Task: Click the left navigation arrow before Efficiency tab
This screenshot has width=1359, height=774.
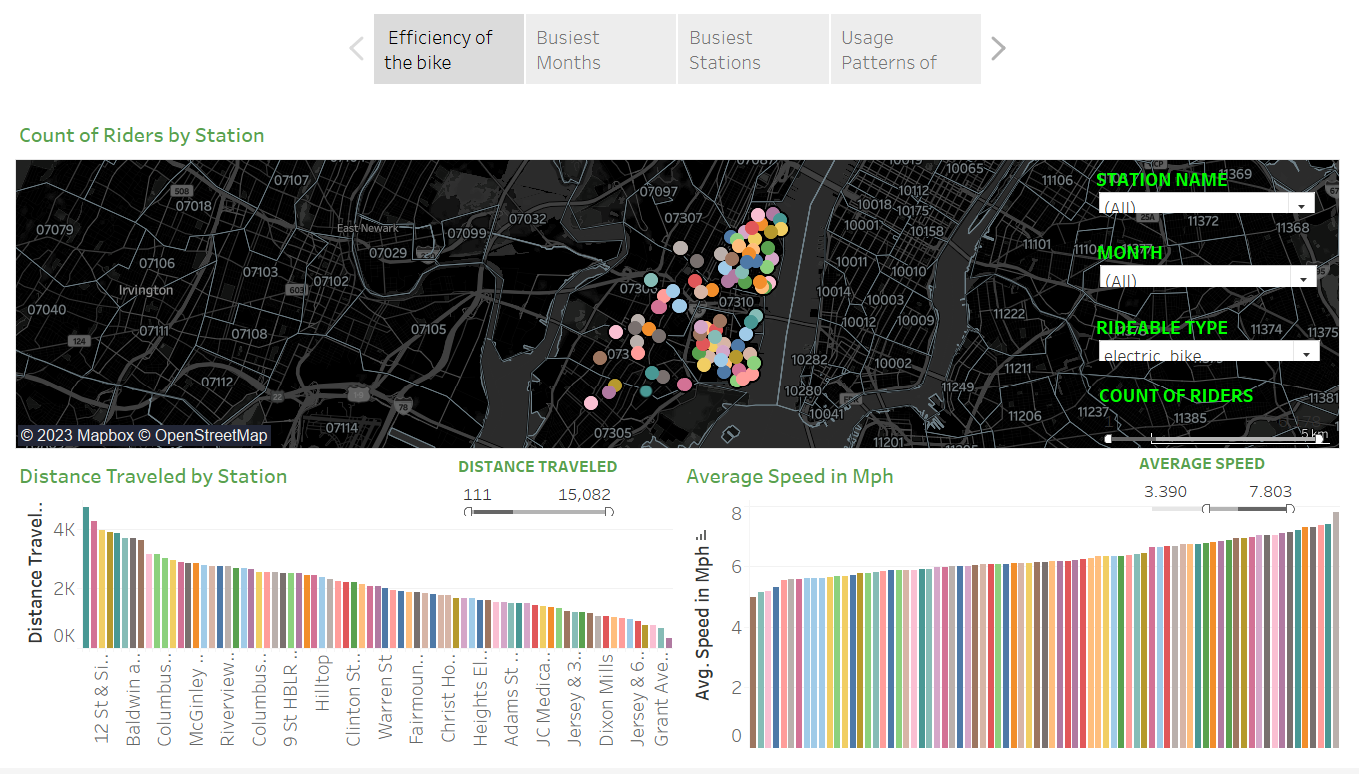Action: pyautogui.click(x=357, y=47)
